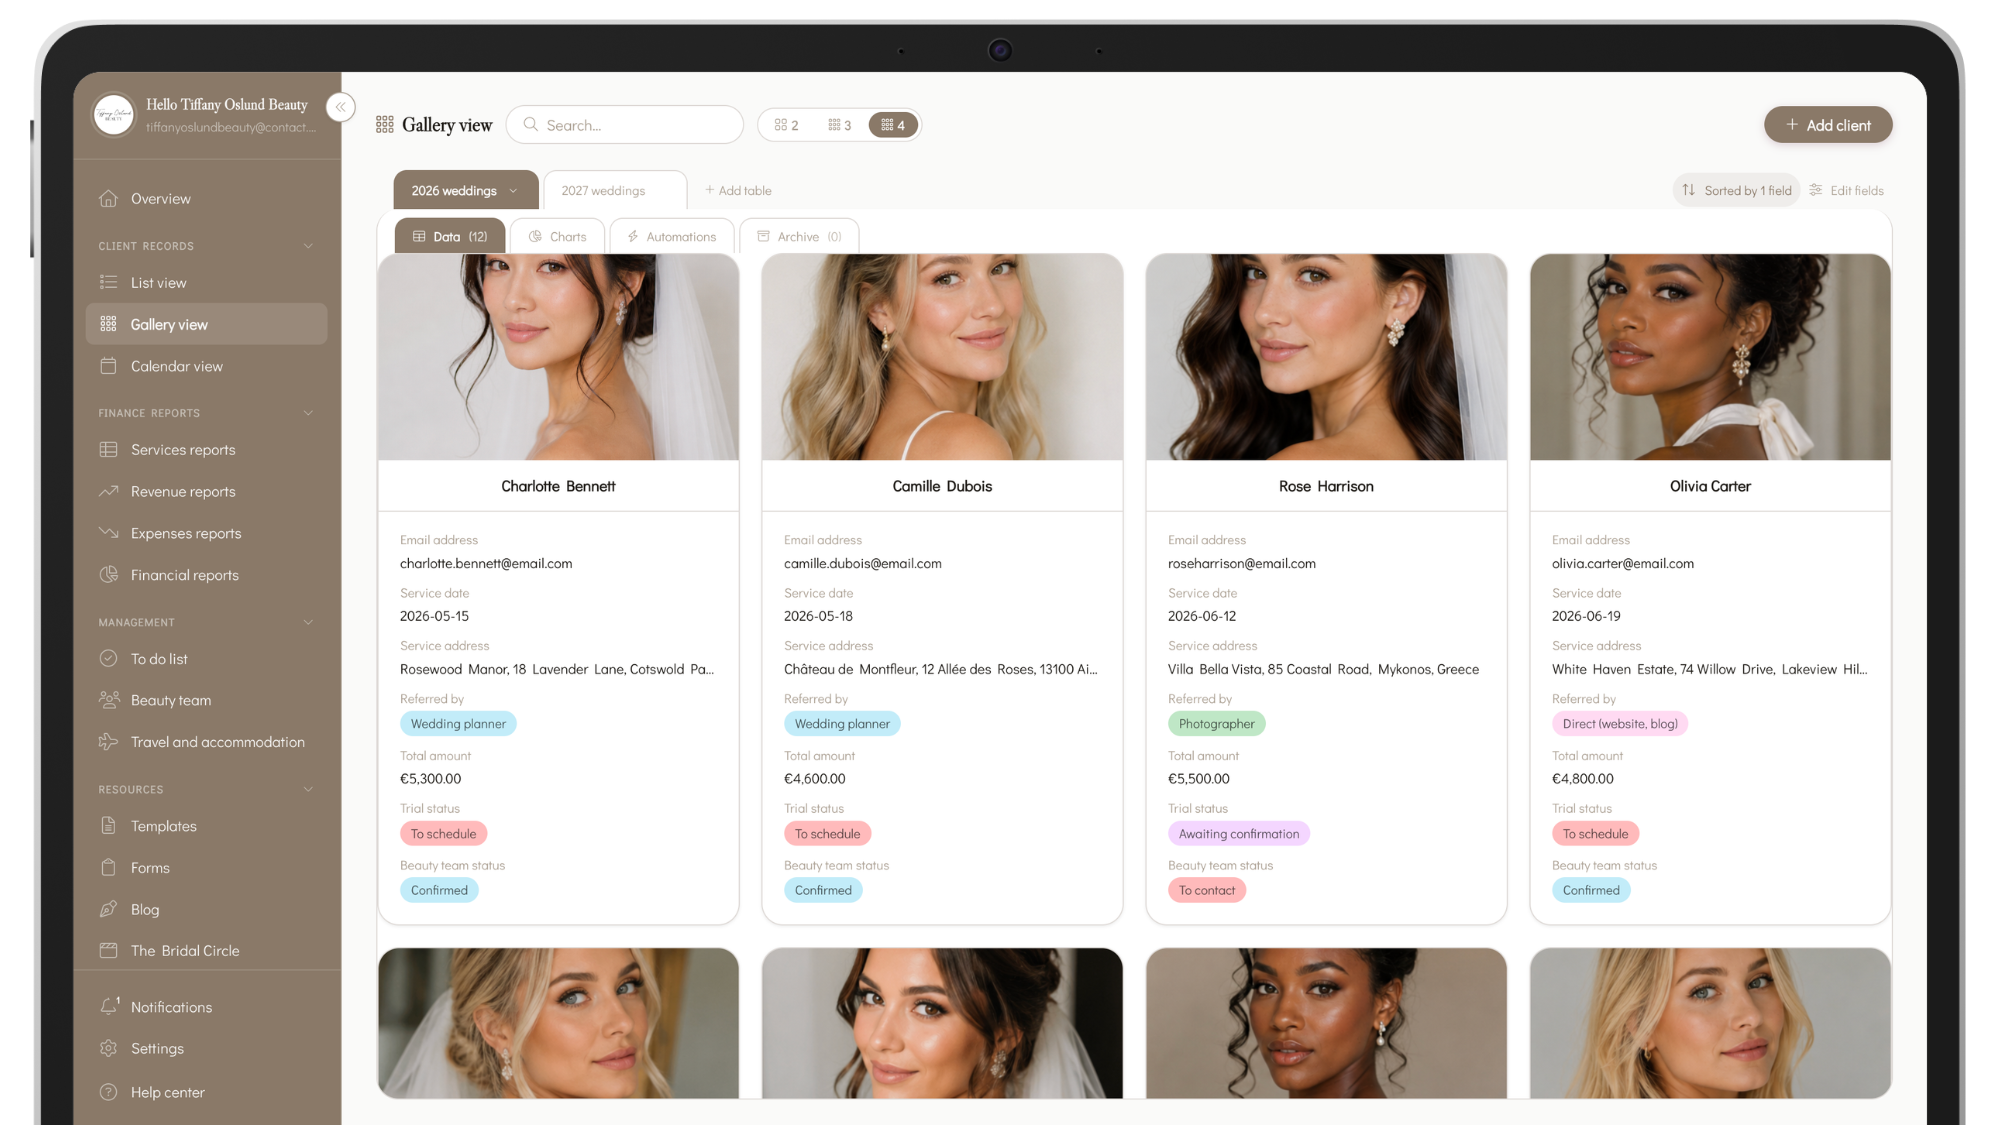Open Blog pen icon

[x=109, y=909]
